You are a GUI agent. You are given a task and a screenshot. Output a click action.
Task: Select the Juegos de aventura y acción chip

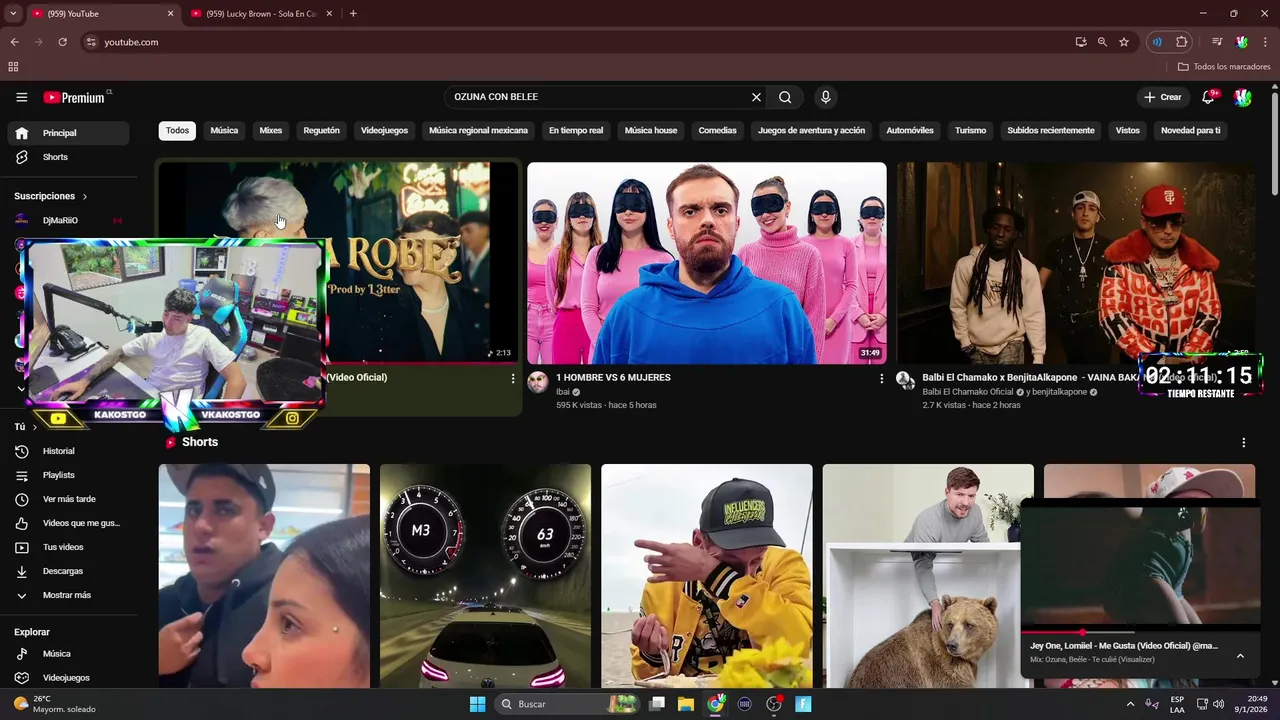coord(811,130)
